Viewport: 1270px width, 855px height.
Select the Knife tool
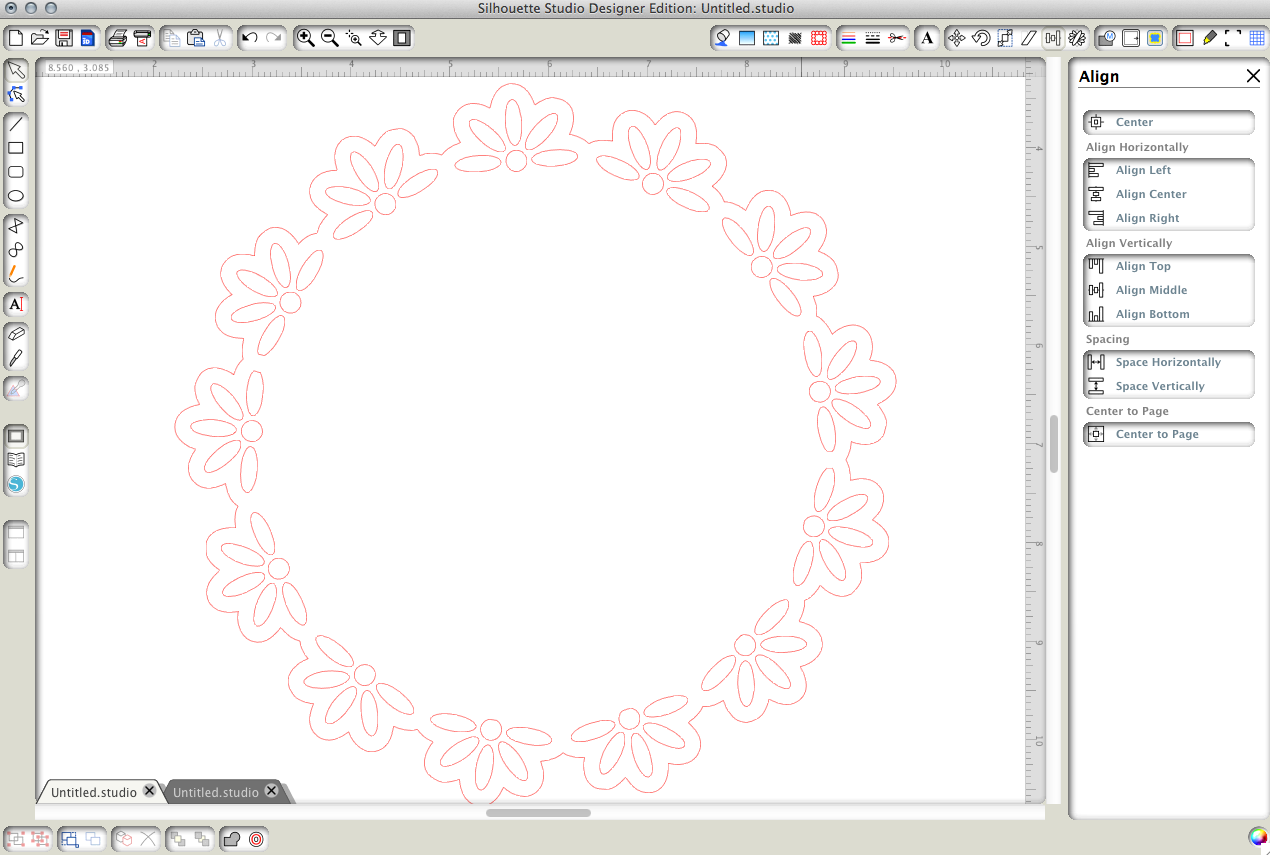[16, 358]
